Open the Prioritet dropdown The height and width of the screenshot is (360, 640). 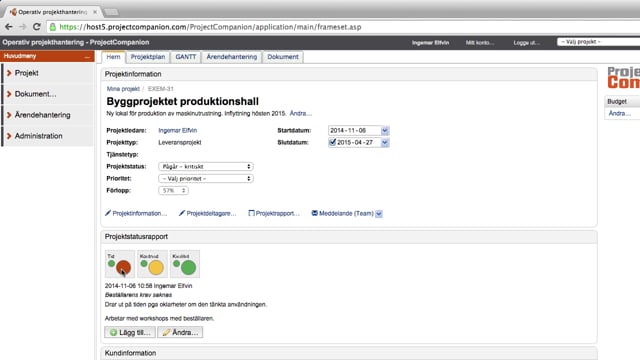[206, 178]
